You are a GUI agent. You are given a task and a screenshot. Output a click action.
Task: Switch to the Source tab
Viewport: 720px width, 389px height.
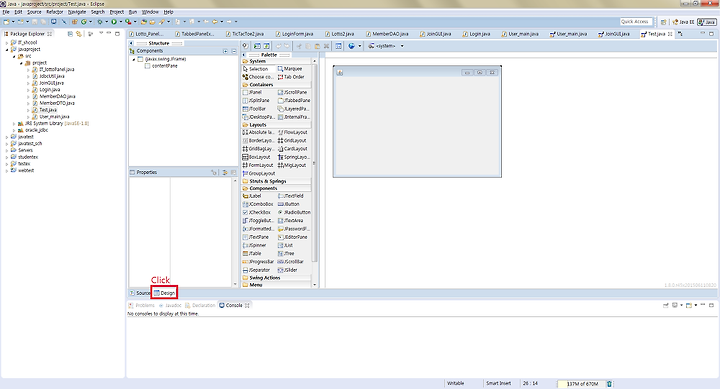141,293
